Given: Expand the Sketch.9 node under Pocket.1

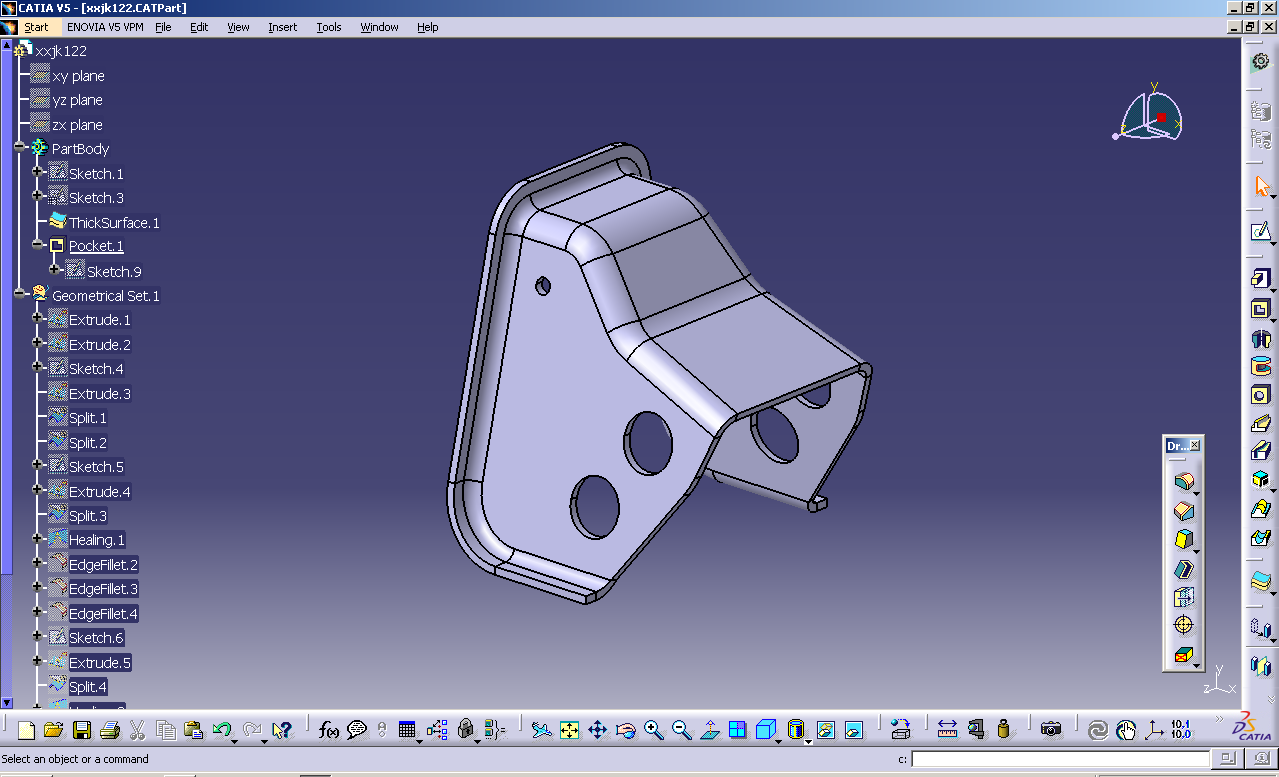Looking at the screenshot, I should pyautogui.click(x=55, y=270).
